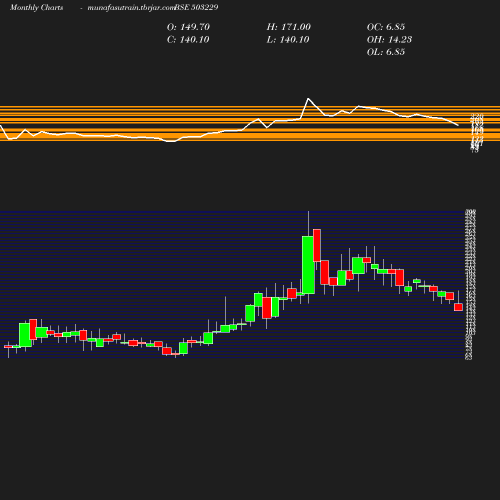Image resolution: width=500 pixels, height=500 pixels.
Task: Select the 'OL: 6.85' value
Action: point(386,52)
